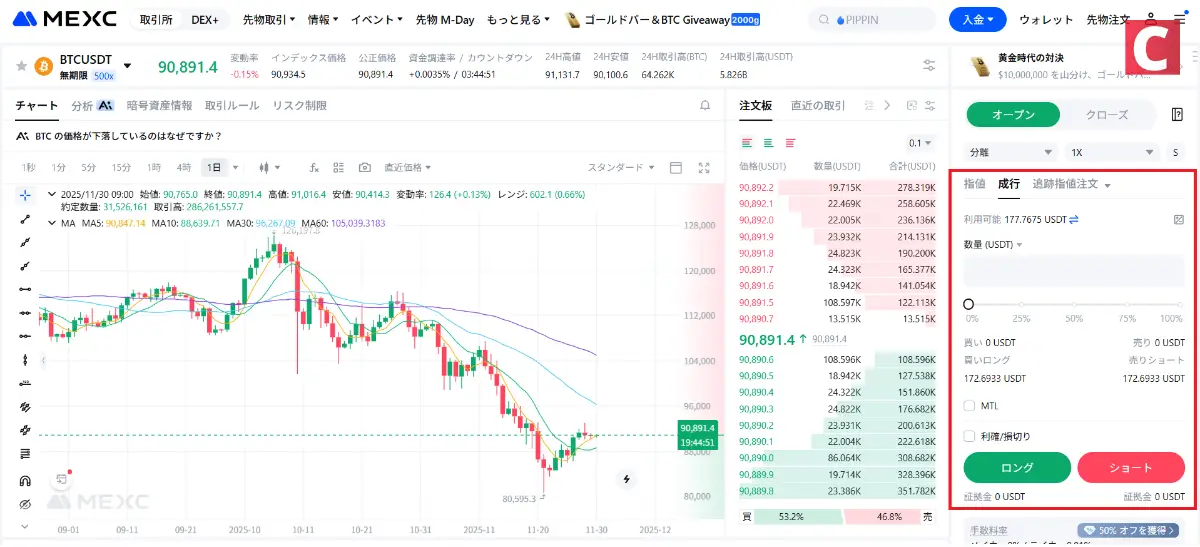
Task: Hide all drawings with the eye icon
Action: point(25,503)
